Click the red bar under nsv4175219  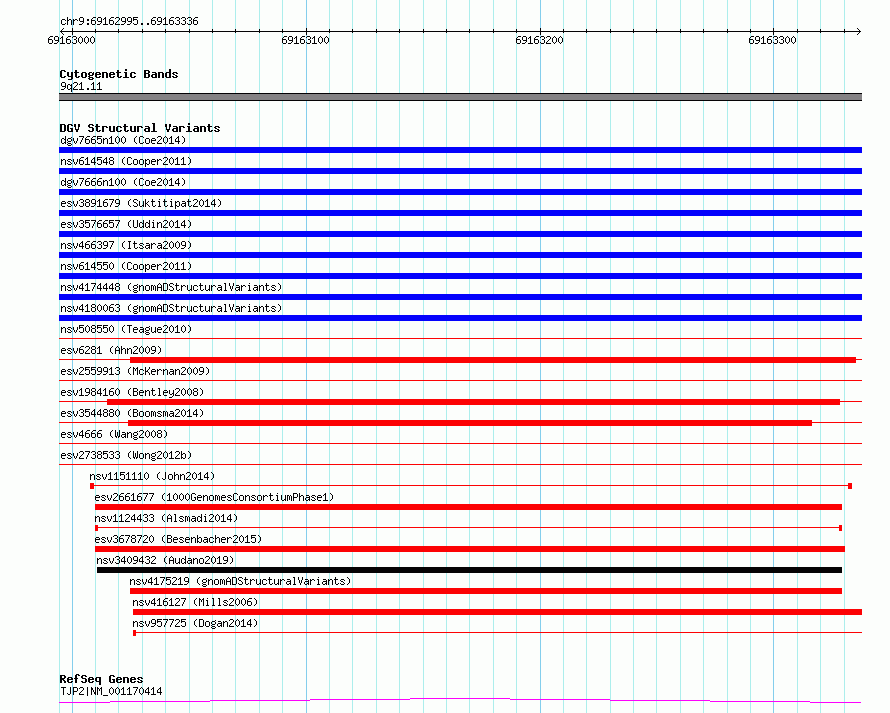click(x=486, y=591)
